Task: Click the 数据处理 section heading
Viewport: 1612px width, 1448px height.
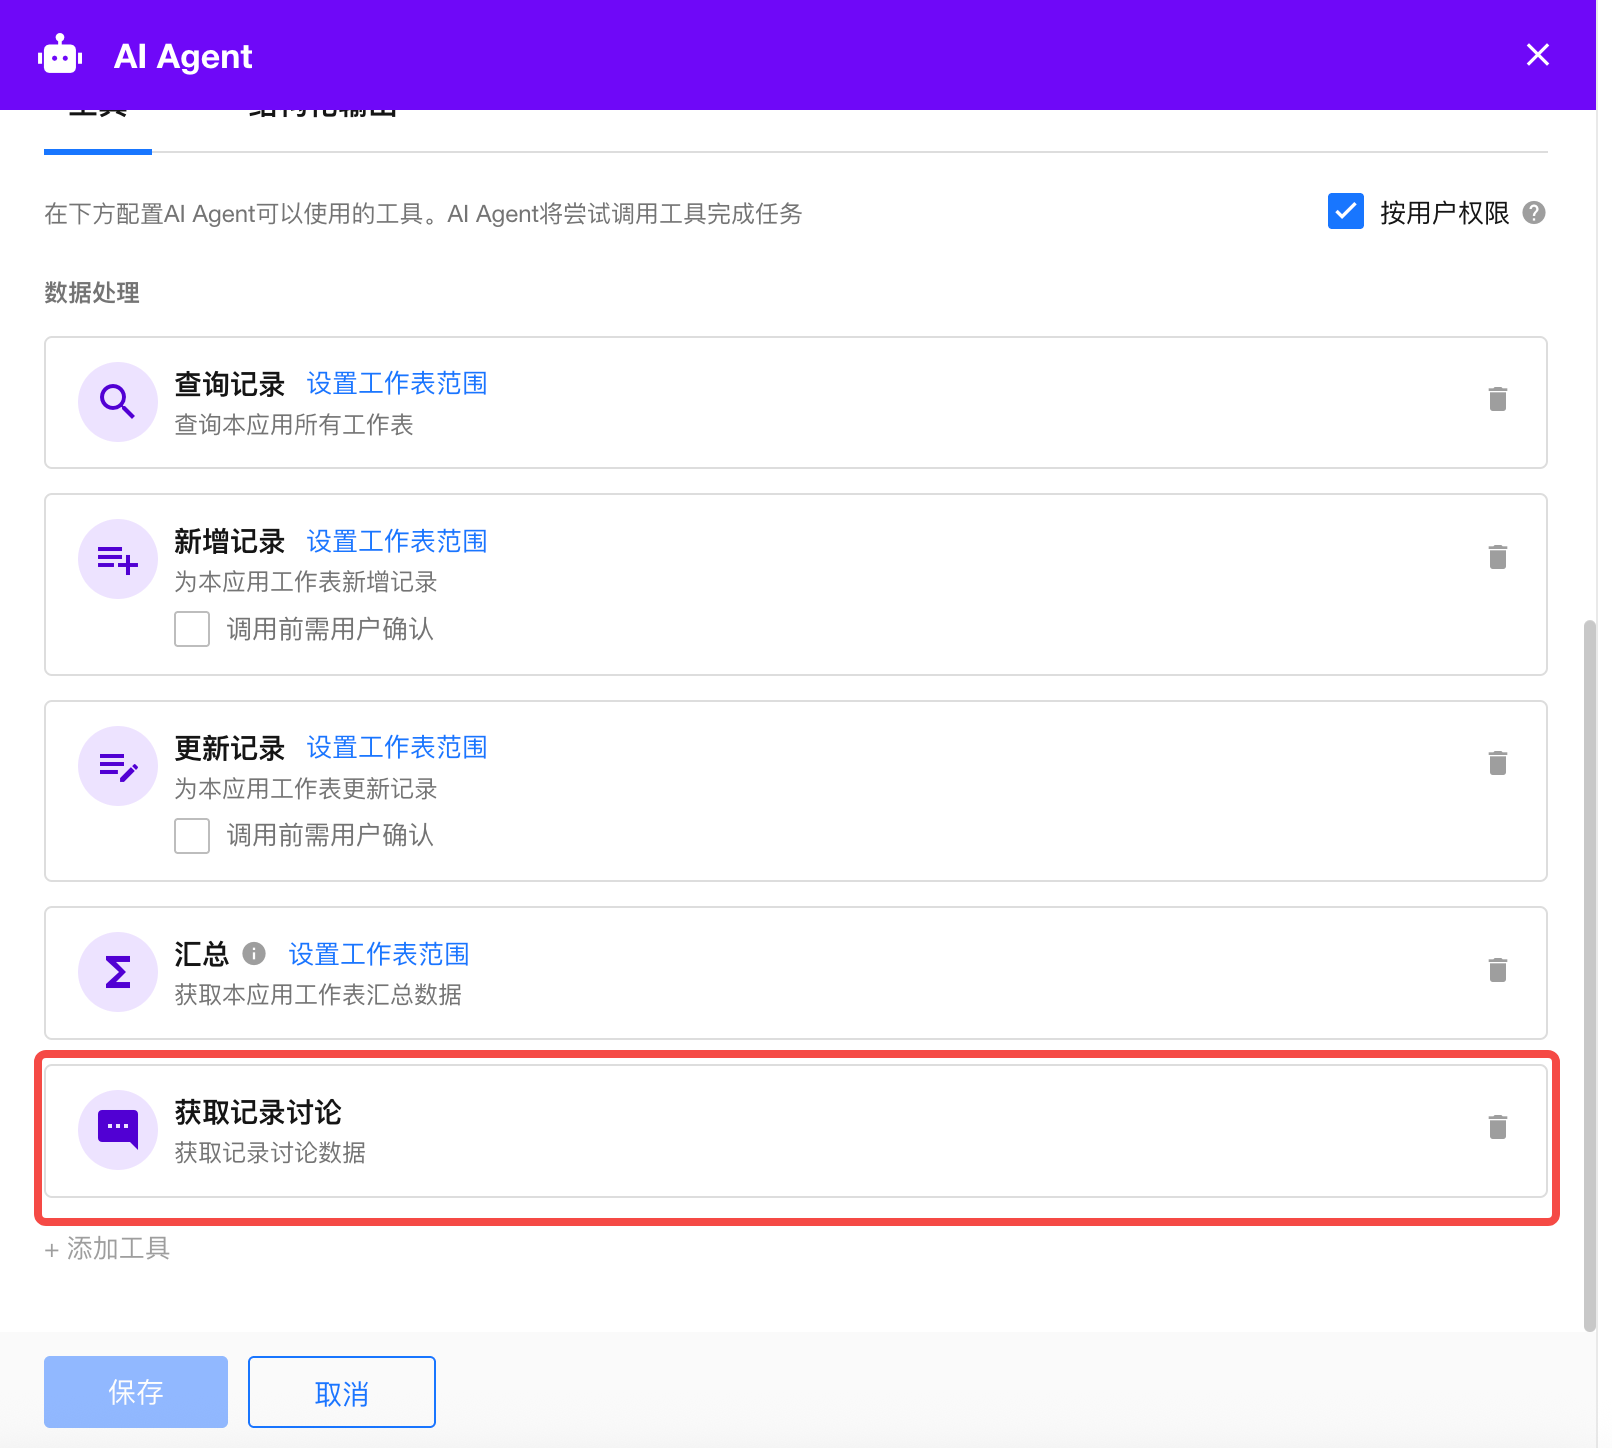Action: click(92, 293)
